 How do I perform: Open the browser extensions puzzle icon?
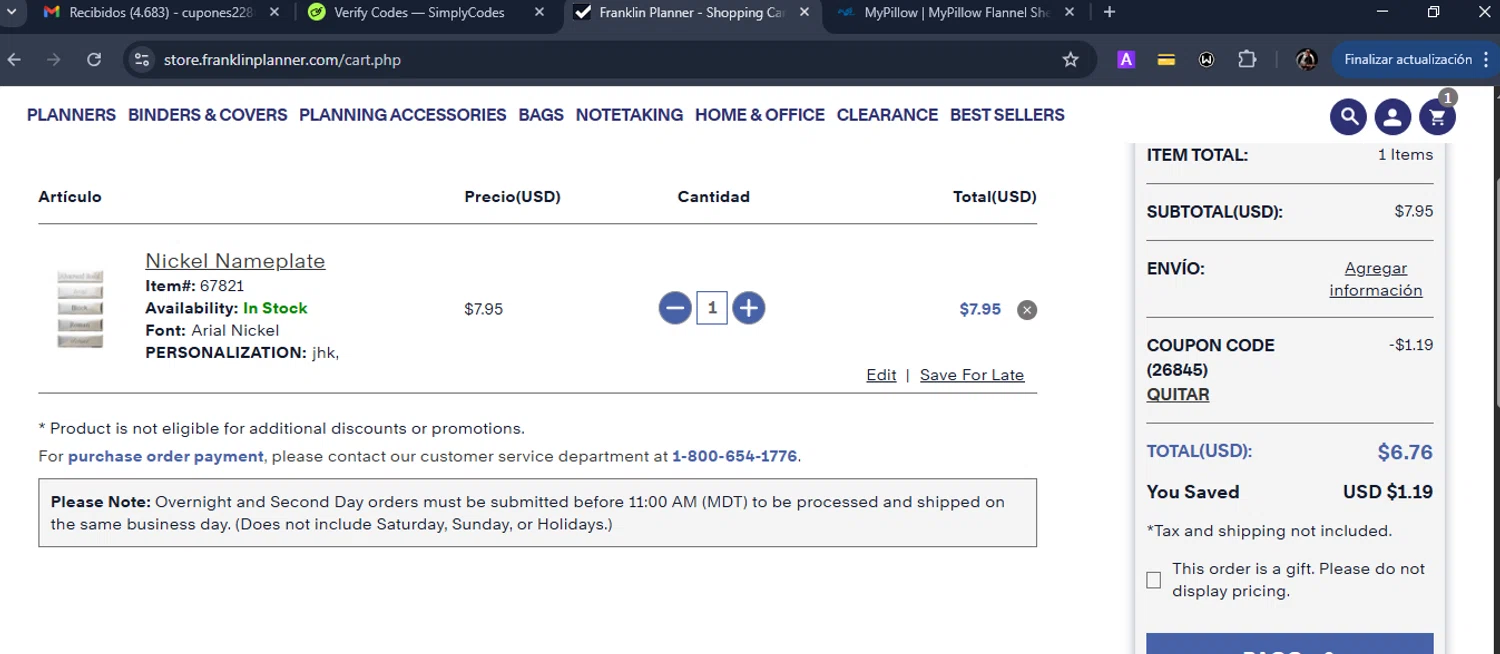(x=1247, y=60)
